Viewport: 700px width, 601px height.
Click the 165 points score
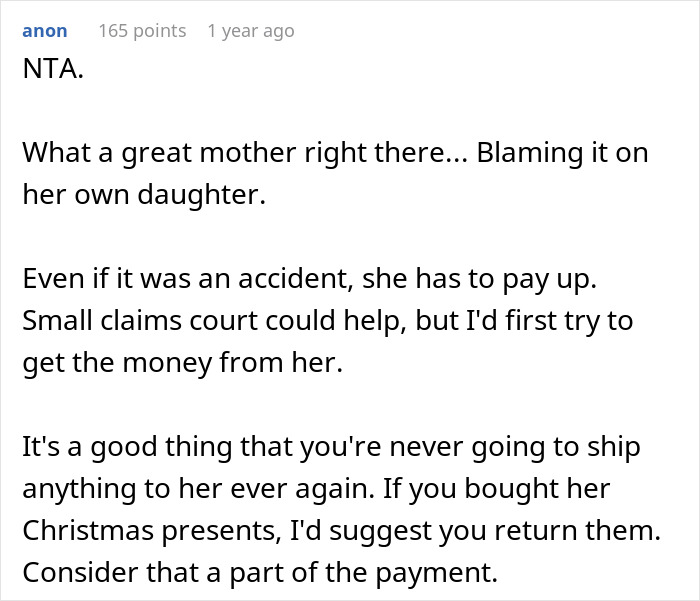coord(141,31)
